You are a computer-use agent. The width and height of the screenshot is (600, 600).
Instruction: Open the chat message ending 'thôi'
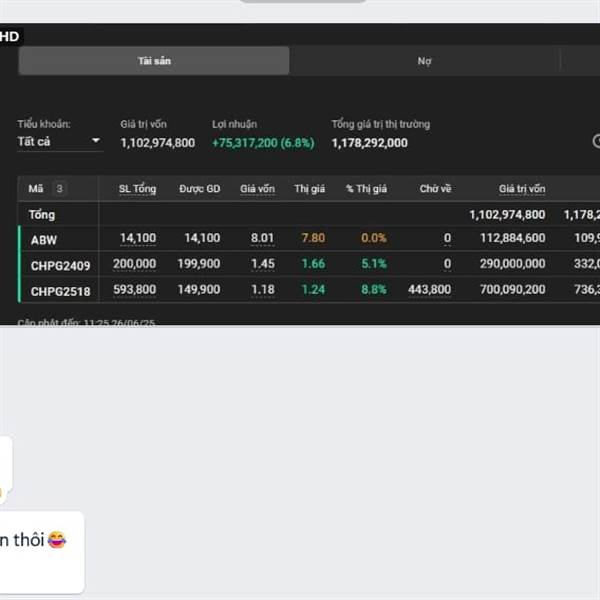[42, 552]
